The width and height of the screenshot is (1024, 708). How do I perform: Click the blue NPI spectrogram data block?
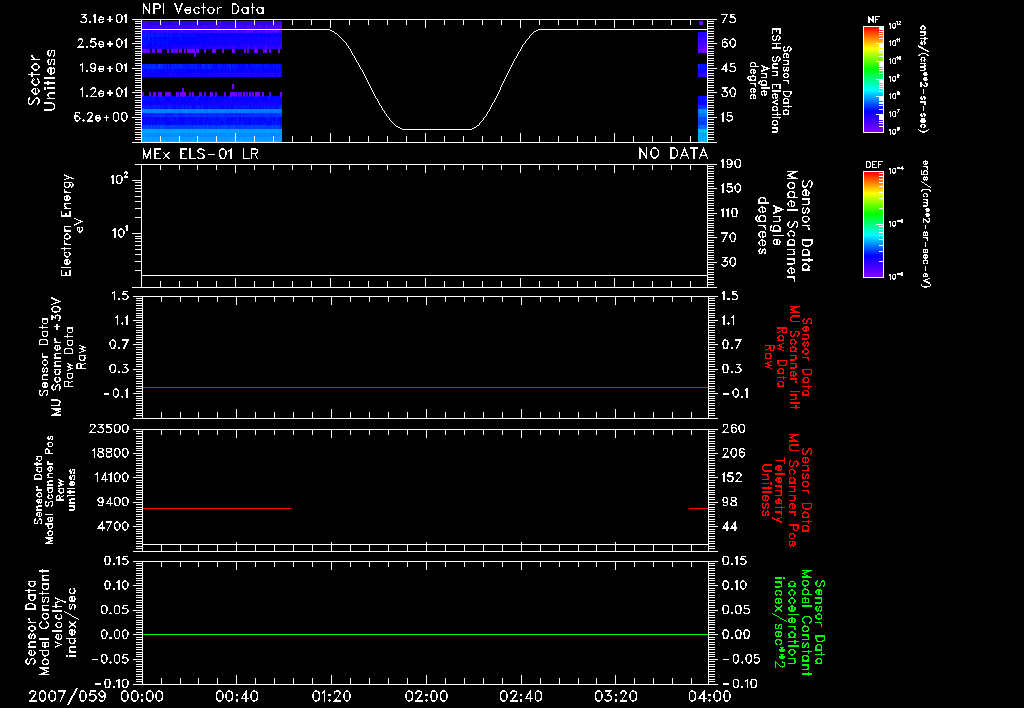(x=212, y=80)
